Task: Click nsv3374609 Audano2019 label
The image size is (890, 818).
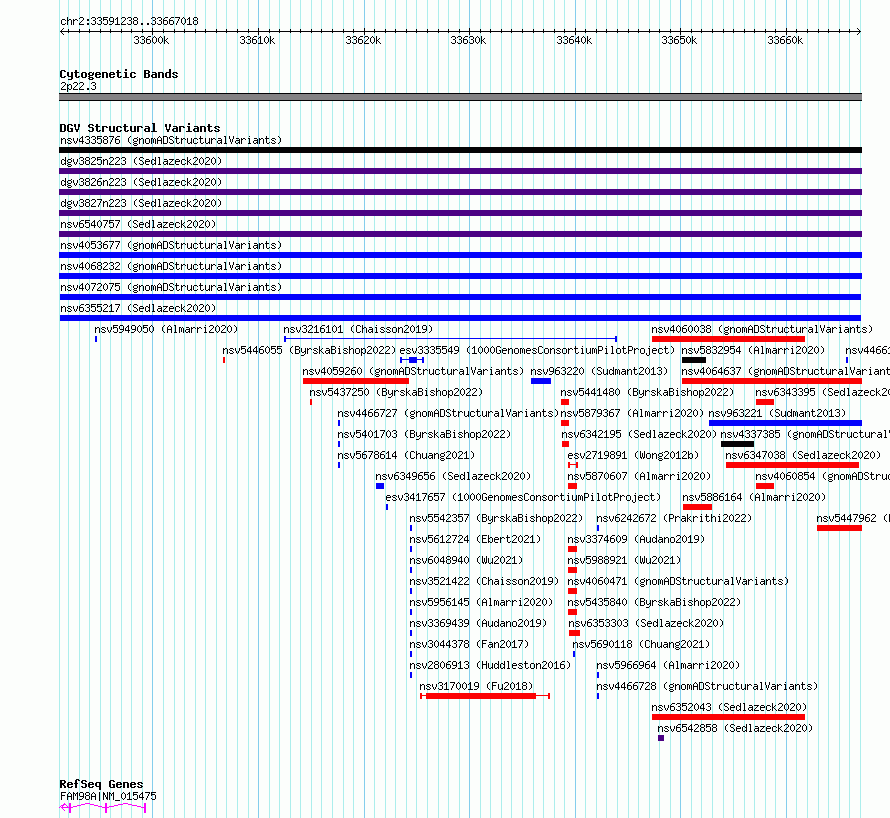Action: click(x=636, y=539)
